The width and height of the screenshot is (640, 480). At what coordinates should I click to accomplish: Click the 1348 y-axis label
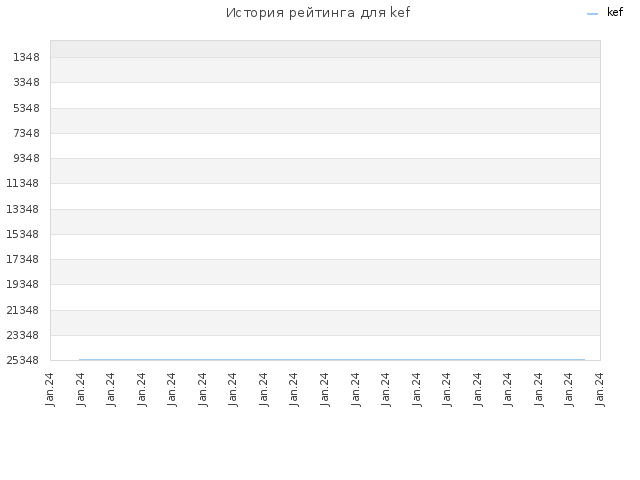coord(27,57)
